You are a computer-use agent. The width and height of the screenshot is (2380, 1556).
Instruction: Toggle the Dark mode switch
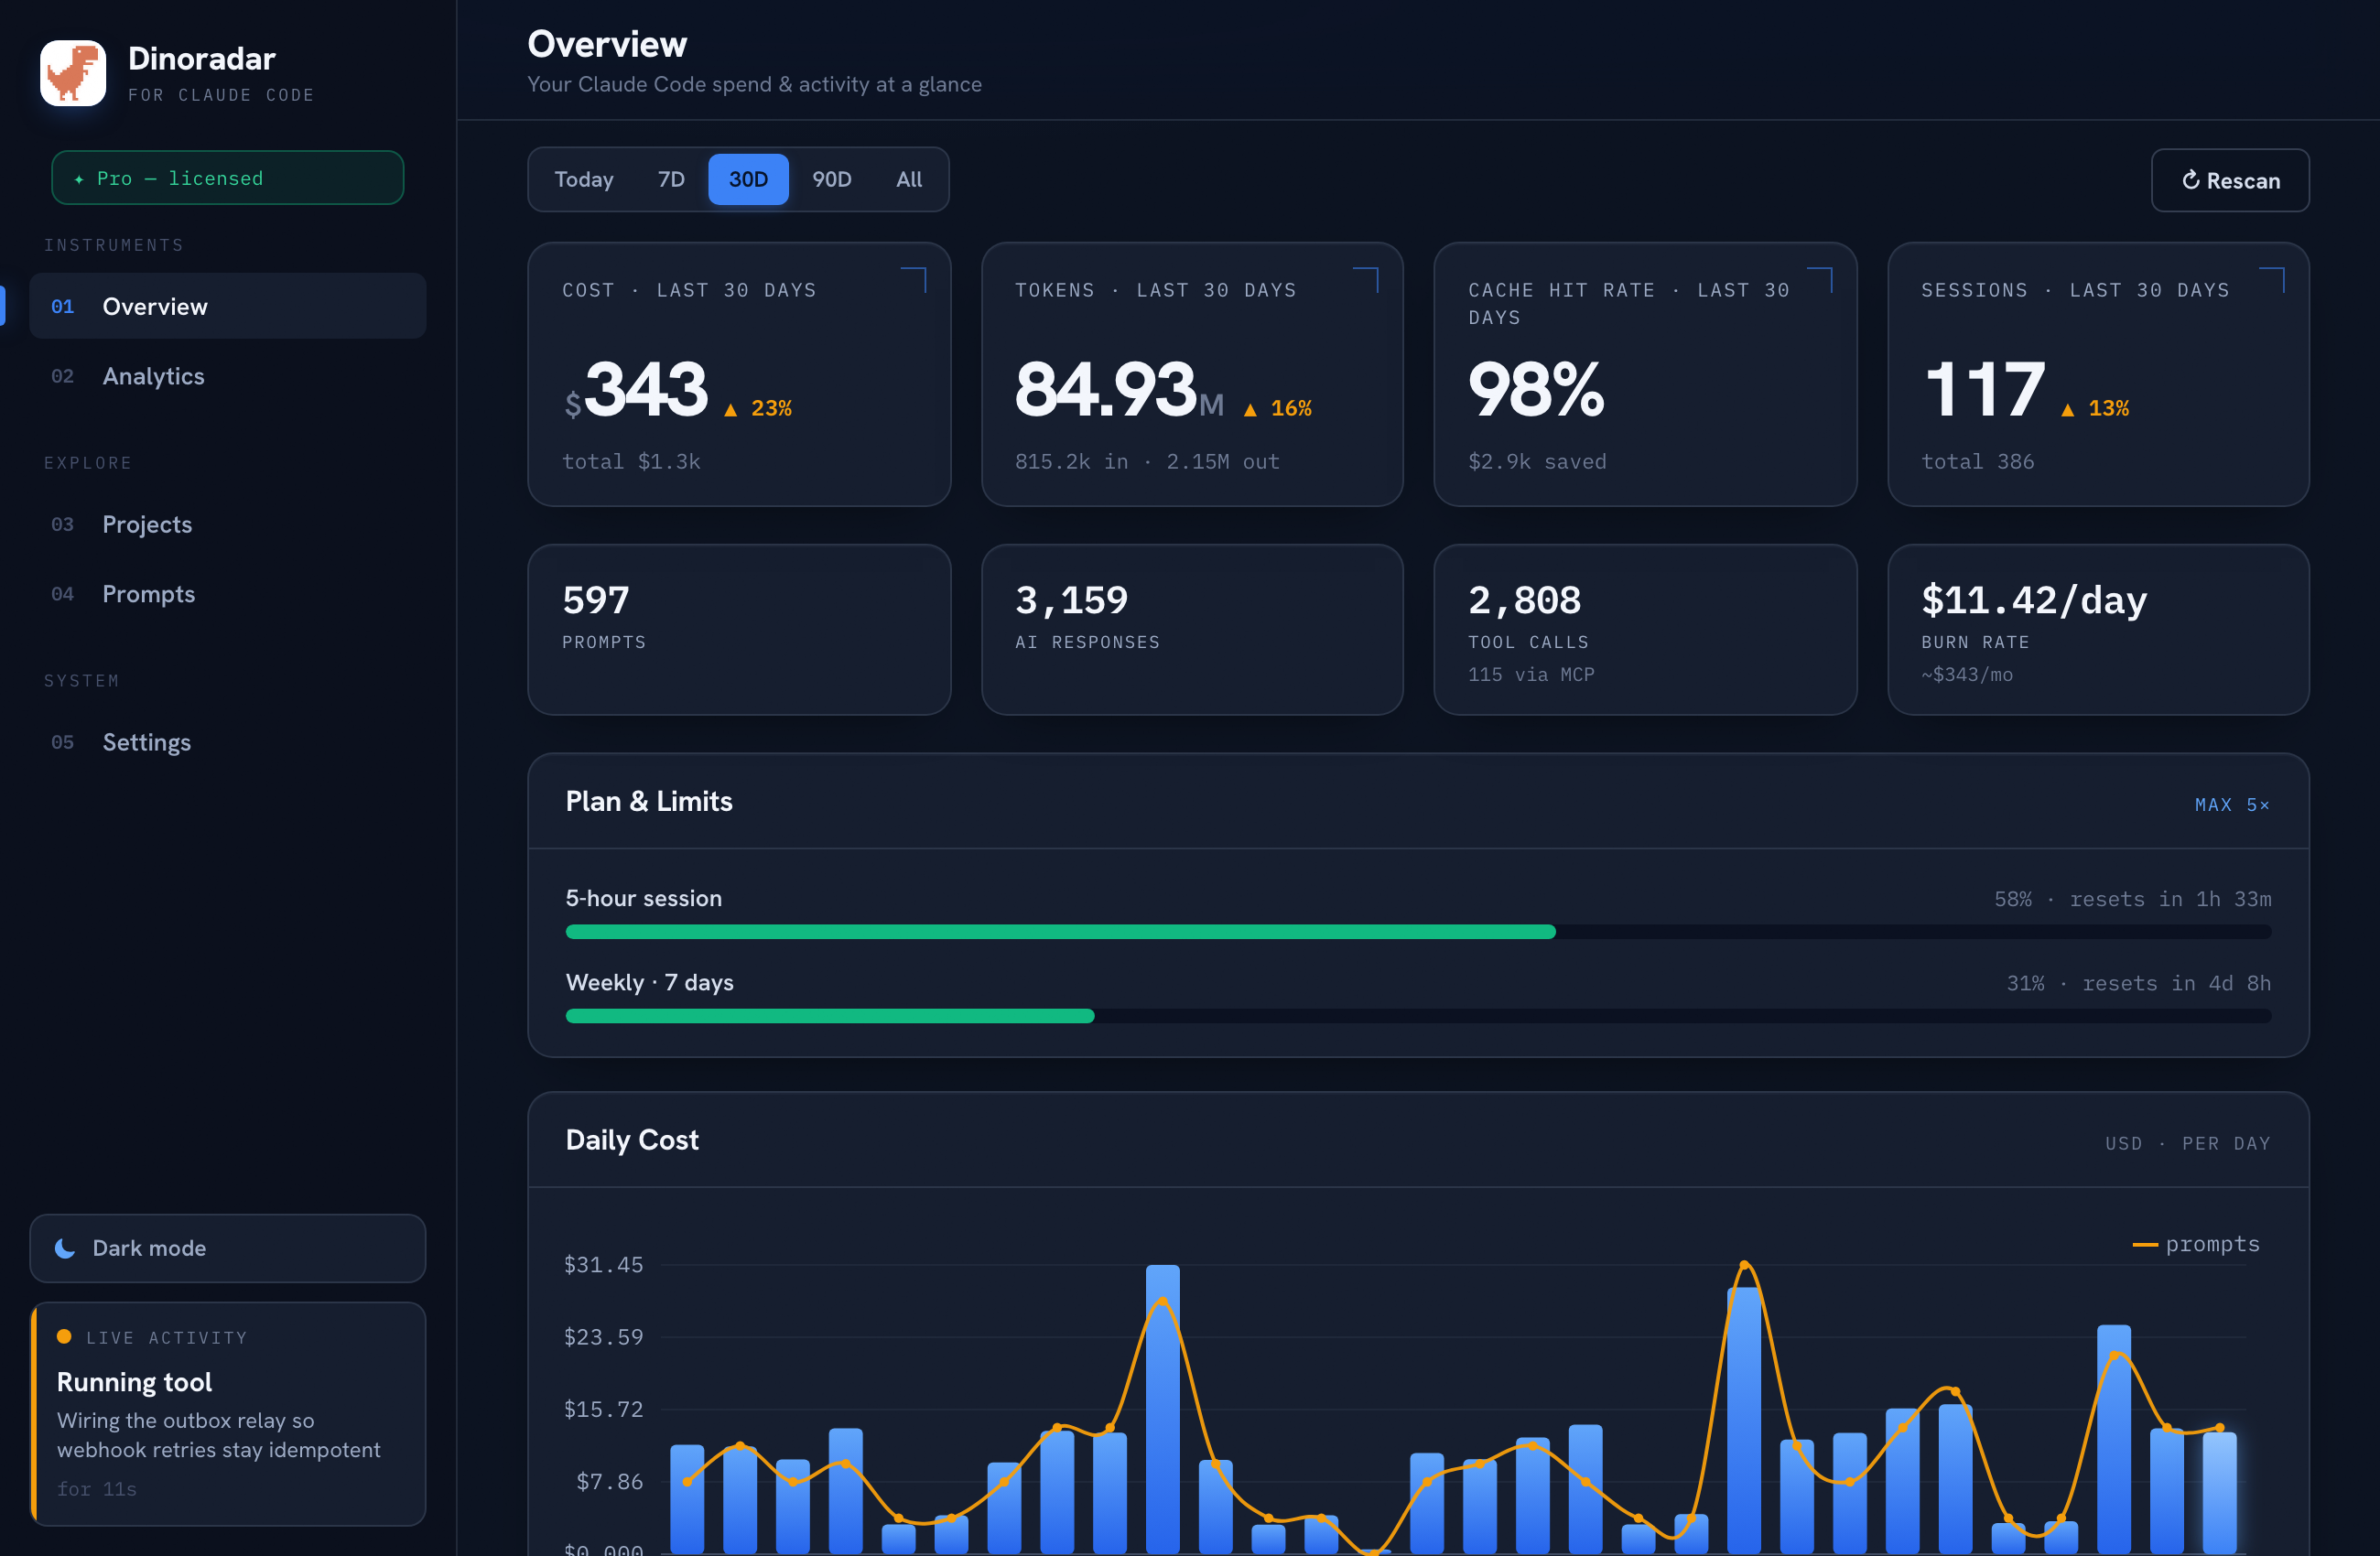(228, 1248)
